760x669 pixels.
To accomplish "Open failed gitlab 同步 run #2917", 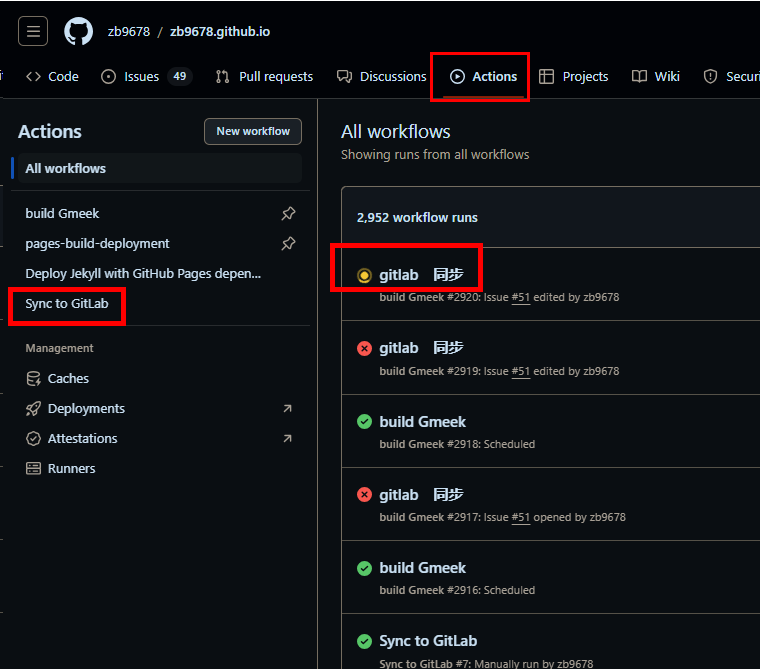I will tap(421, 495).
